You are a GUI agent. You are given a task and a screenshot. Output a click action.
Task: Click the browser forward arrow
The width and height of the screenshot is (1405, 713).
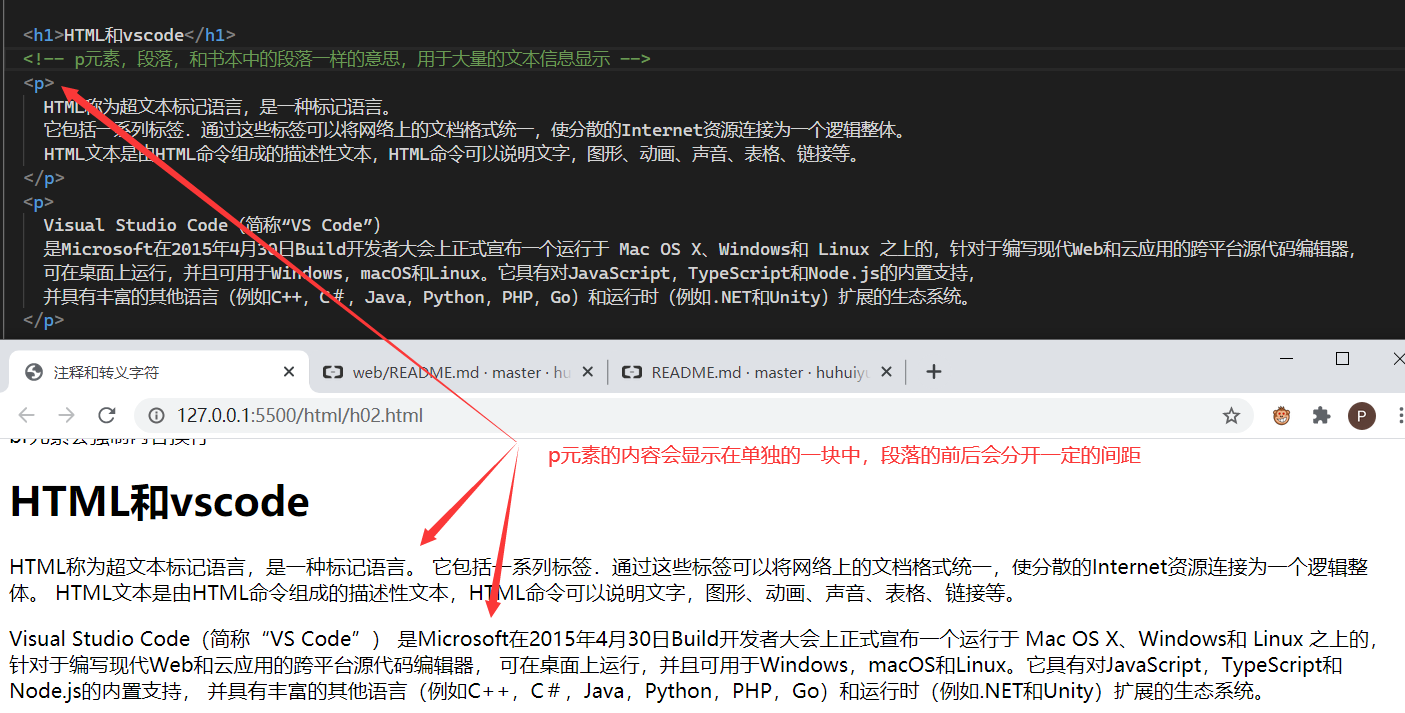point(66,415)
